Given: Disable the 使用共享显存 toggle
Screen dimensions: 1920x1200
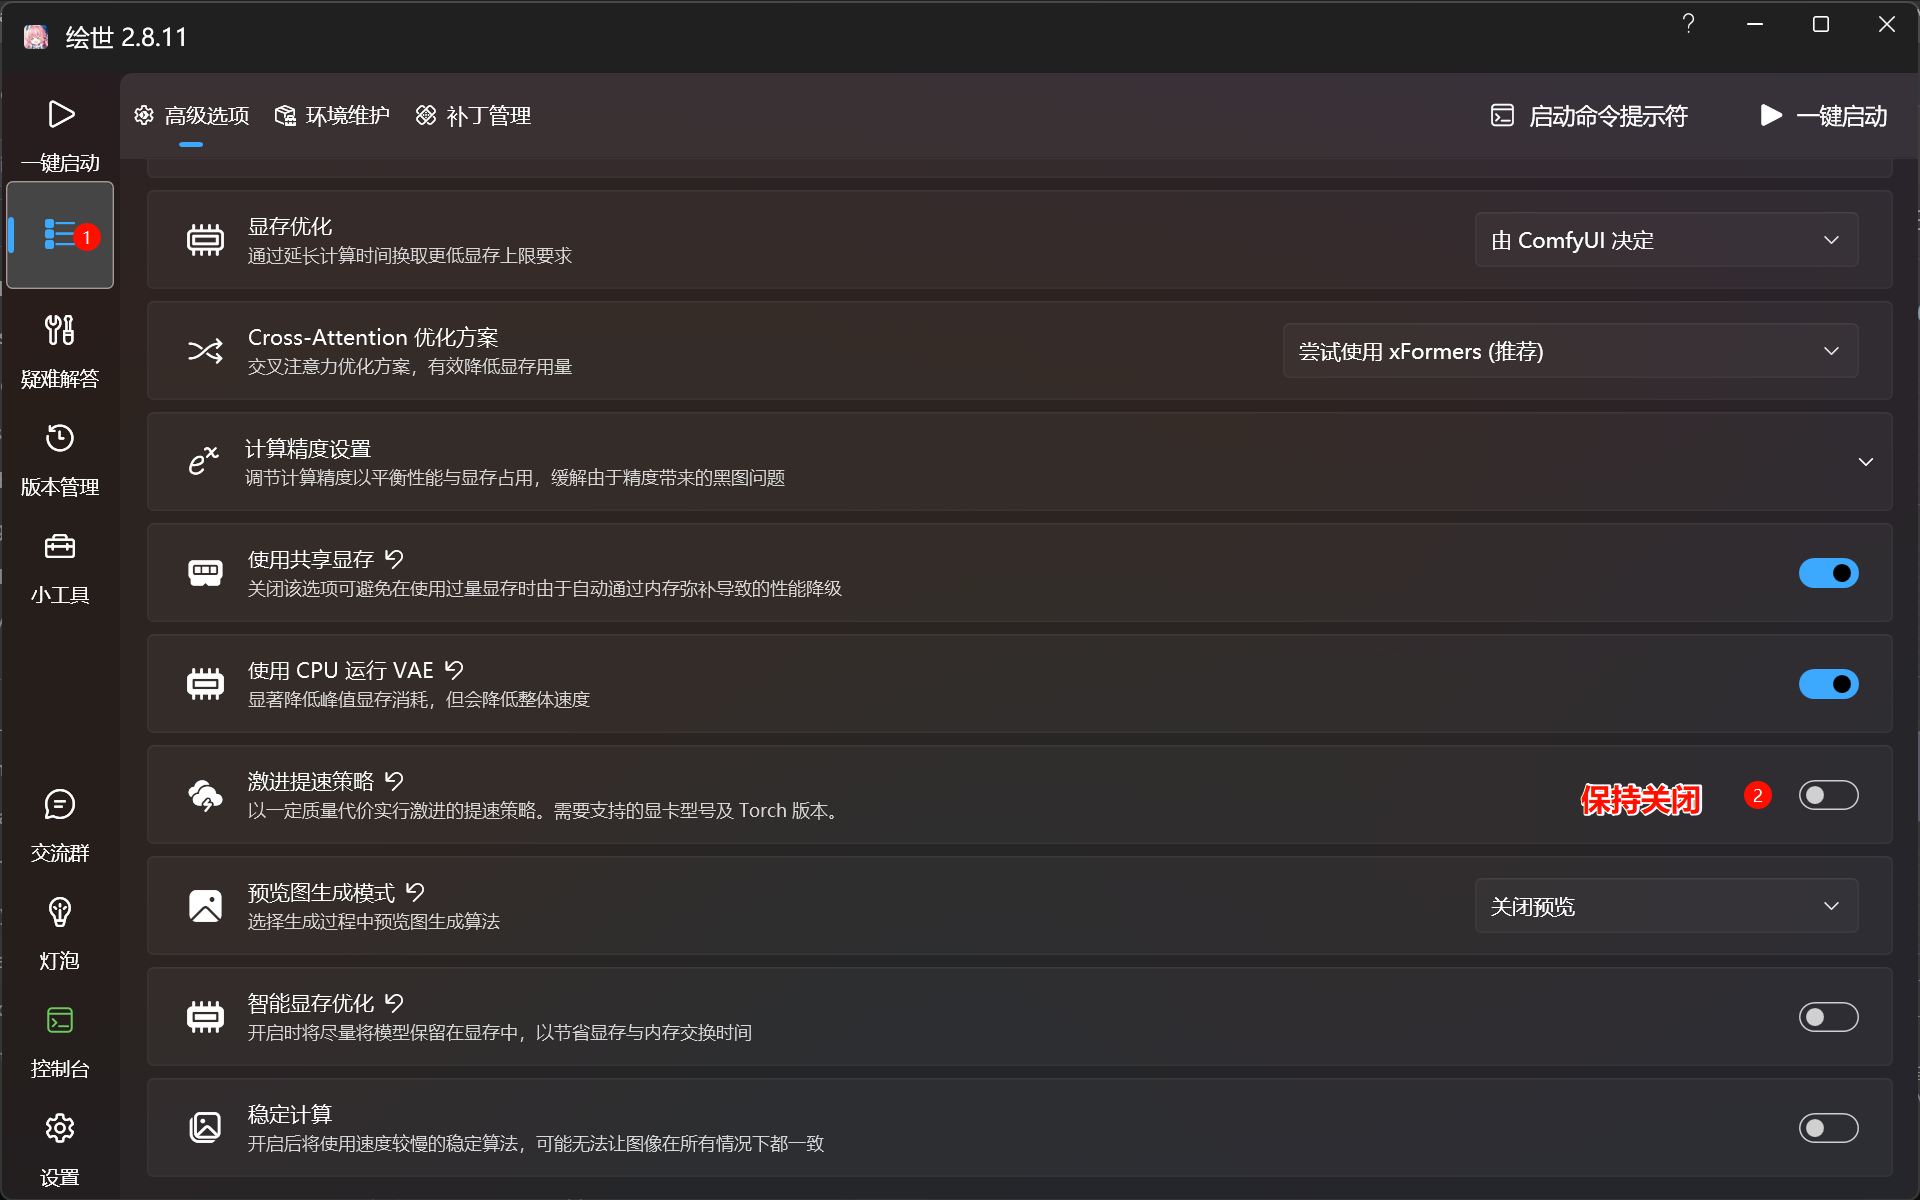Looking at the screenshot, I should point(1828,573).
